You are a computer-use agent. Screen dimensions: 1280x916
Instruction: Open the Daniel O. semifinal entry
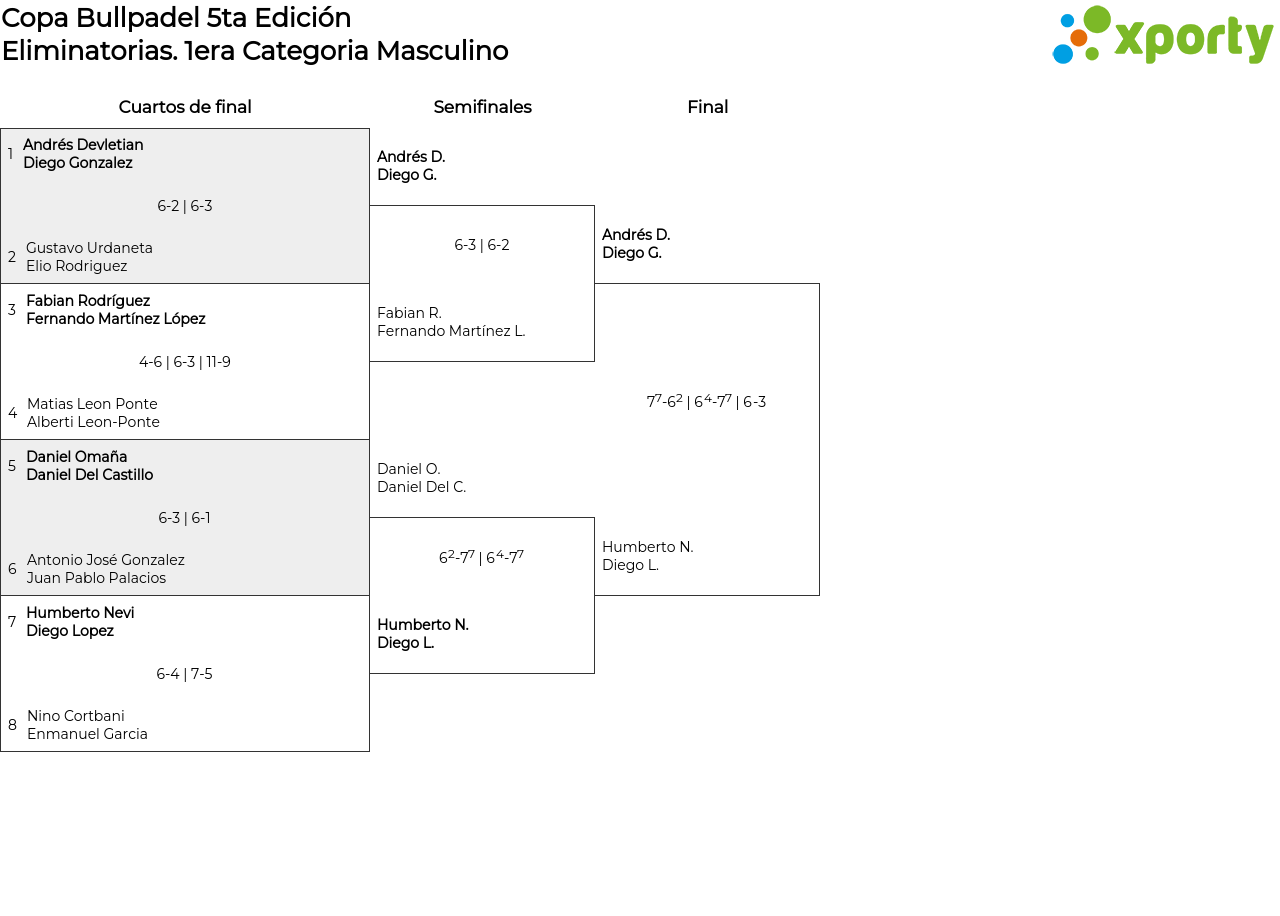click(421, 478)
